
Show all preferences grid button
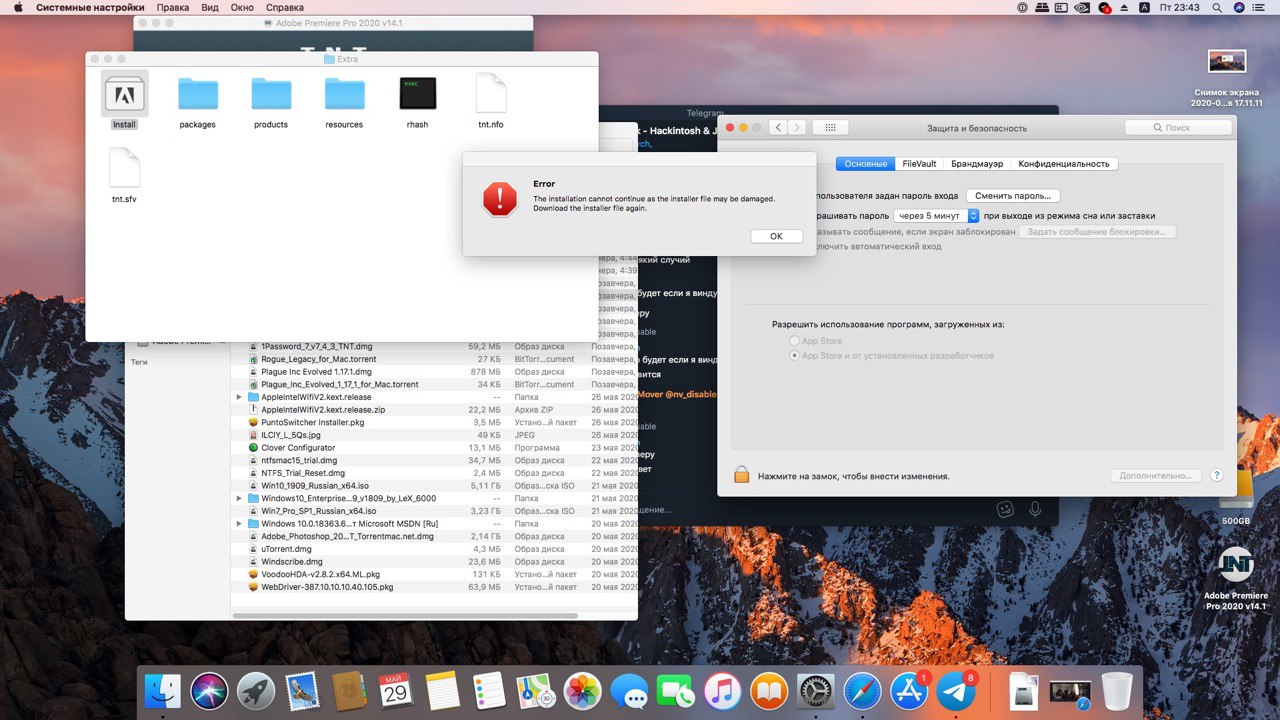831,127
